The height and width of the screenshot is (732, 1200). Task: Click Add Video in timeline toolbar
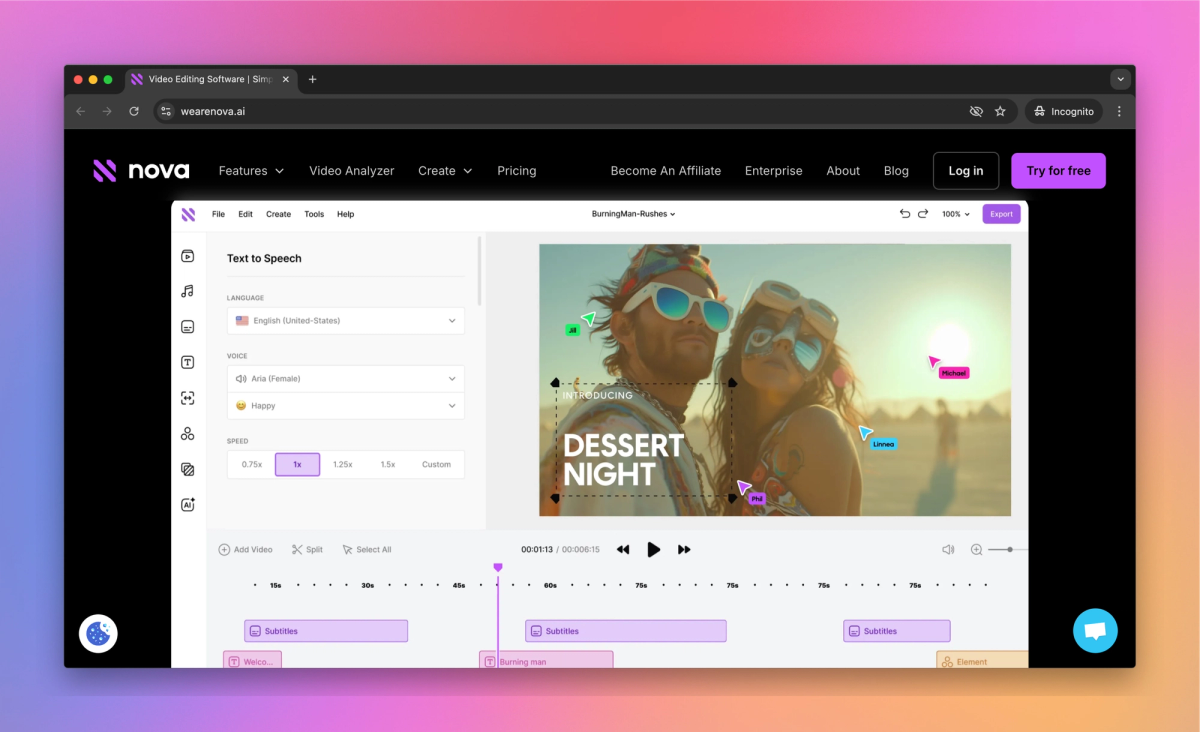click(x=246, y=550)
